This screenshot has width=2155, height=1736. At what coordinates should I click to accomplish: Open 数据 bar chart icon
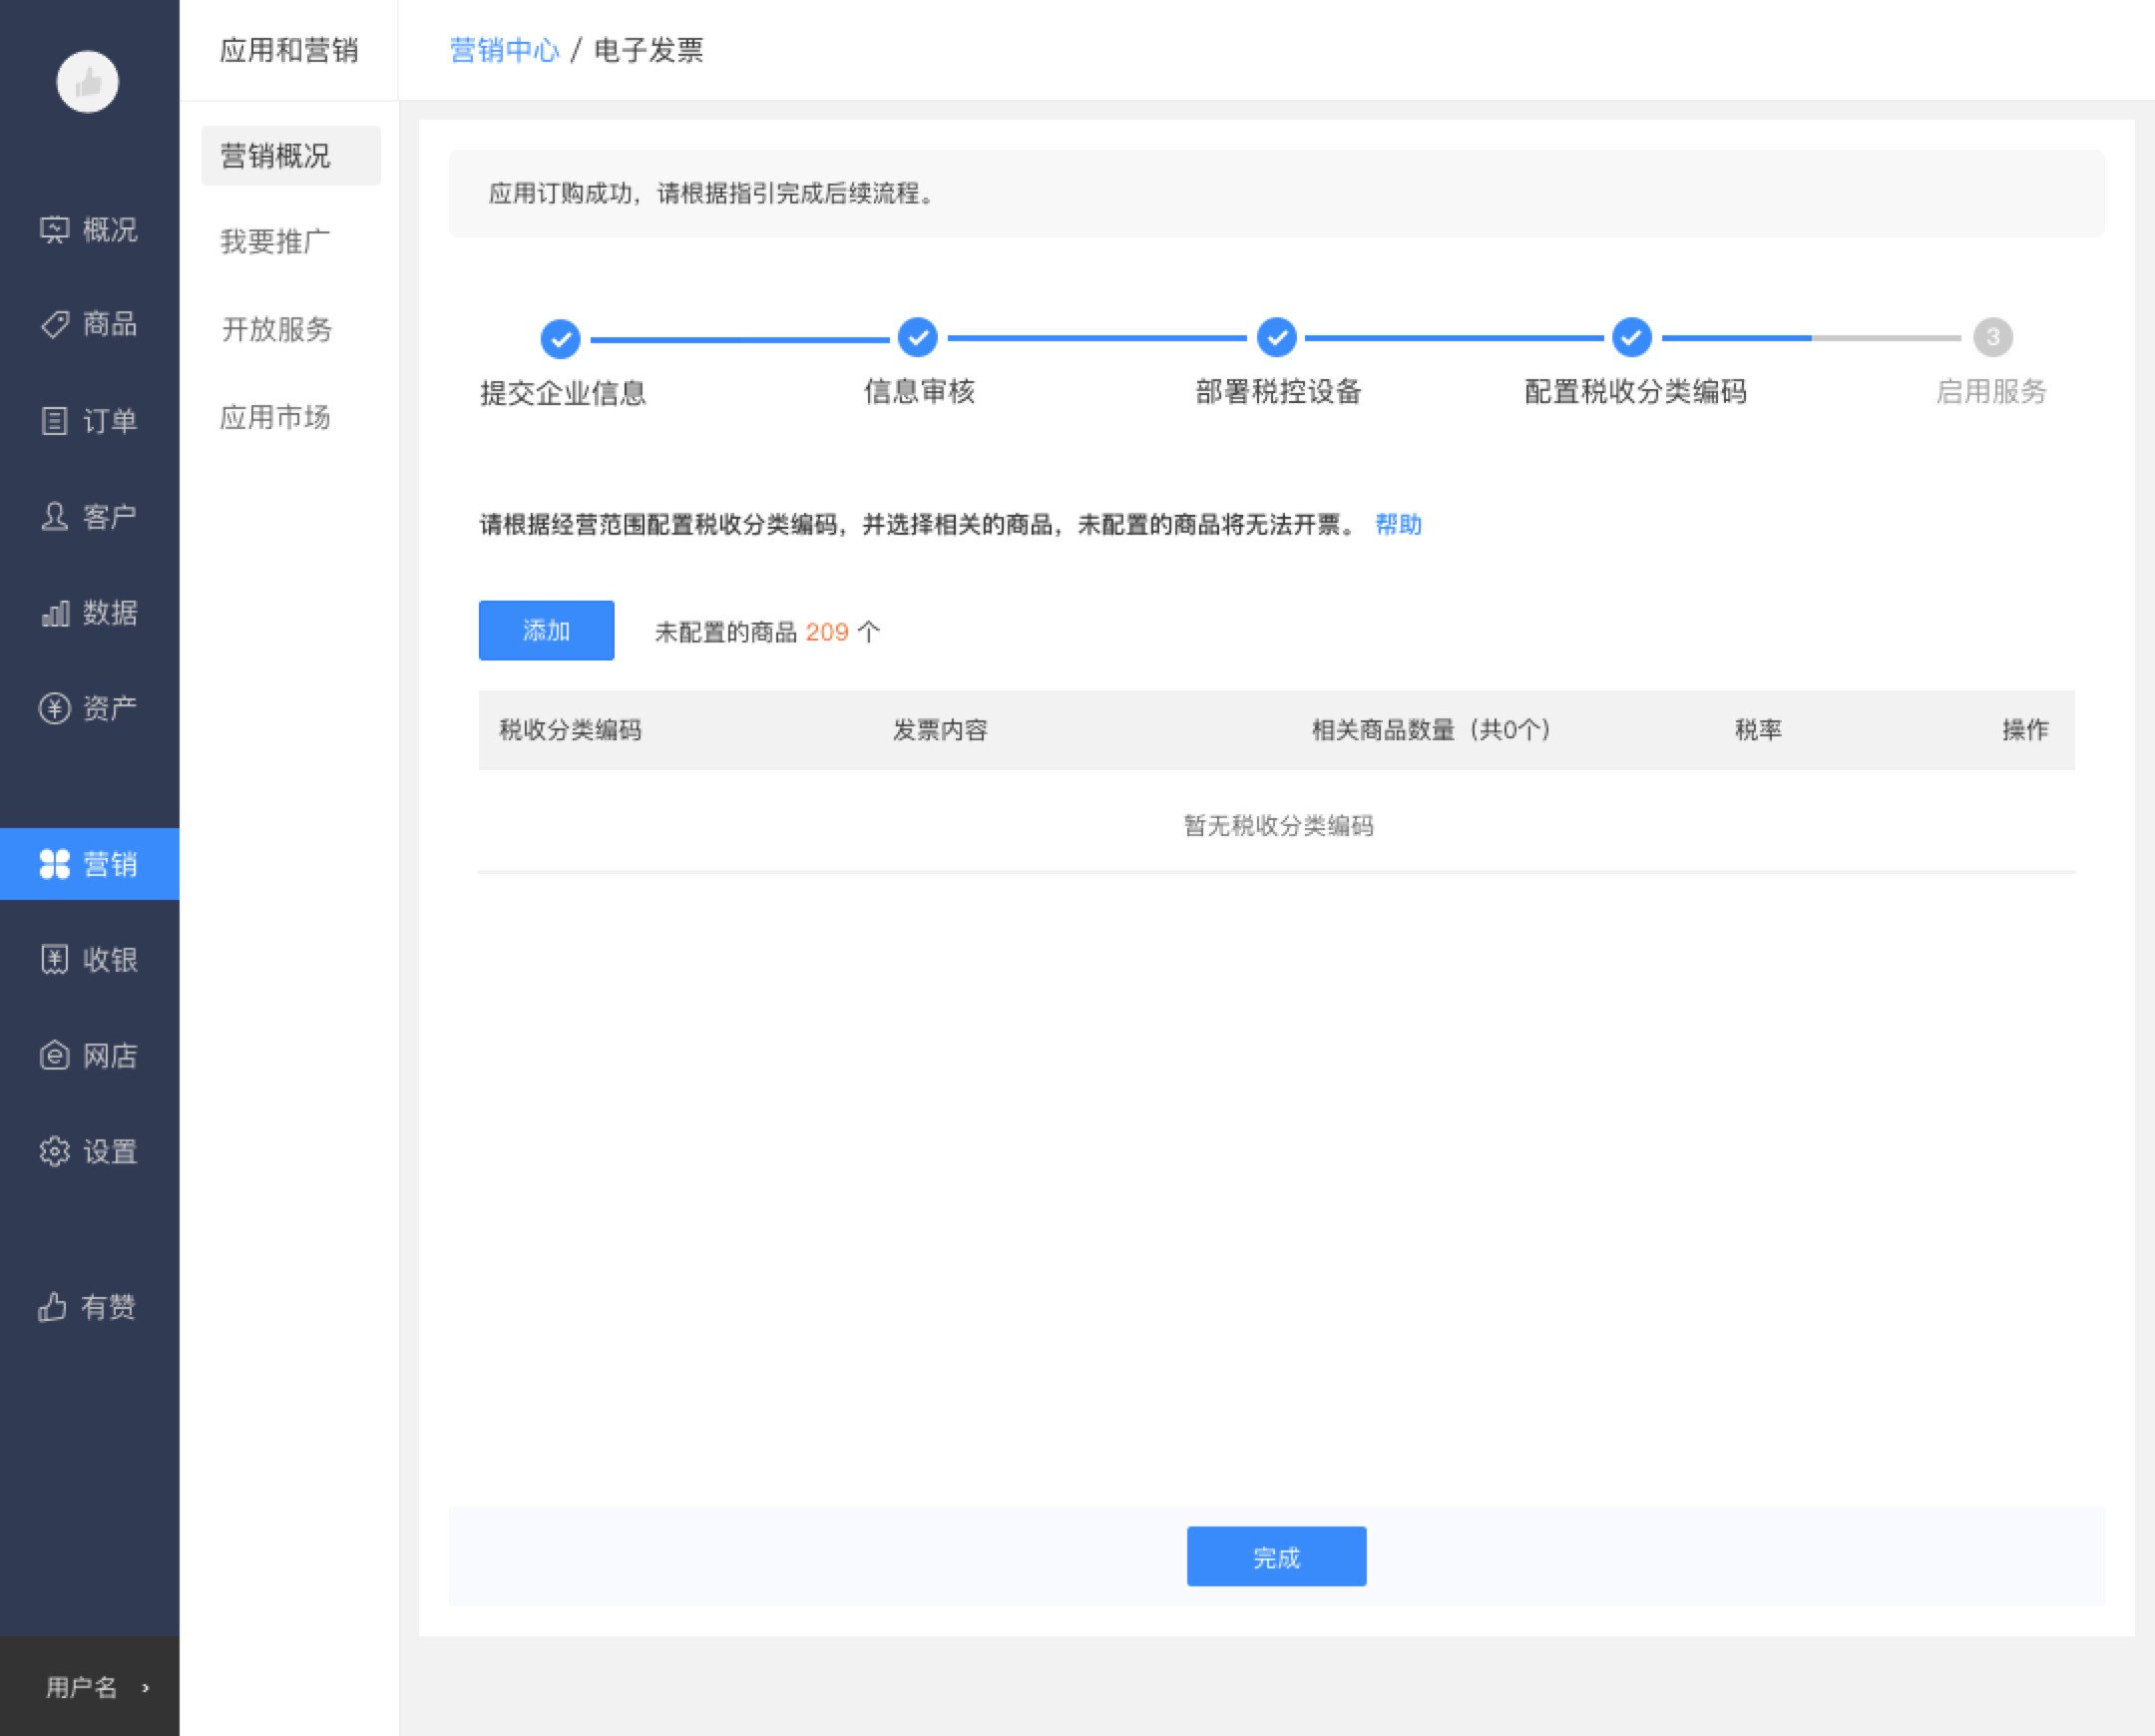(x=54, y=613)
